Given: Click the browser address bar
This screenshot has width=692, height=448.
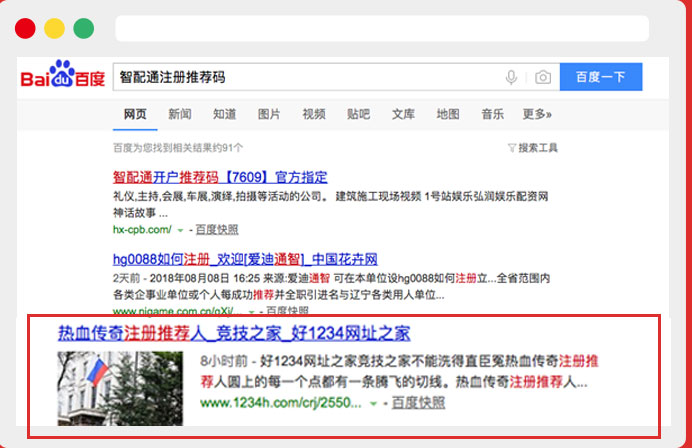Looking at the screenshot, I should (x=382, y=28).
